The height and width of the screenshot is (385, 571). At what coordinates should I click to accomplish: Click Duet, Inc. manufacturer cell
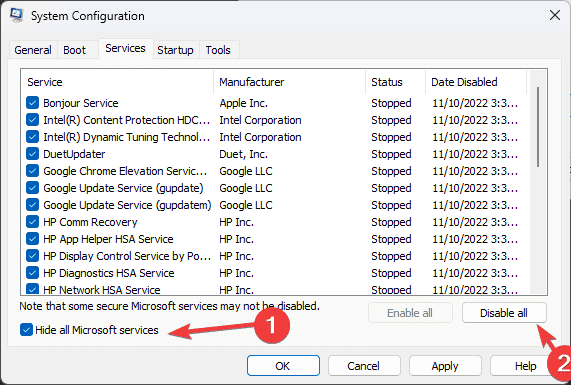coord(244,154)
